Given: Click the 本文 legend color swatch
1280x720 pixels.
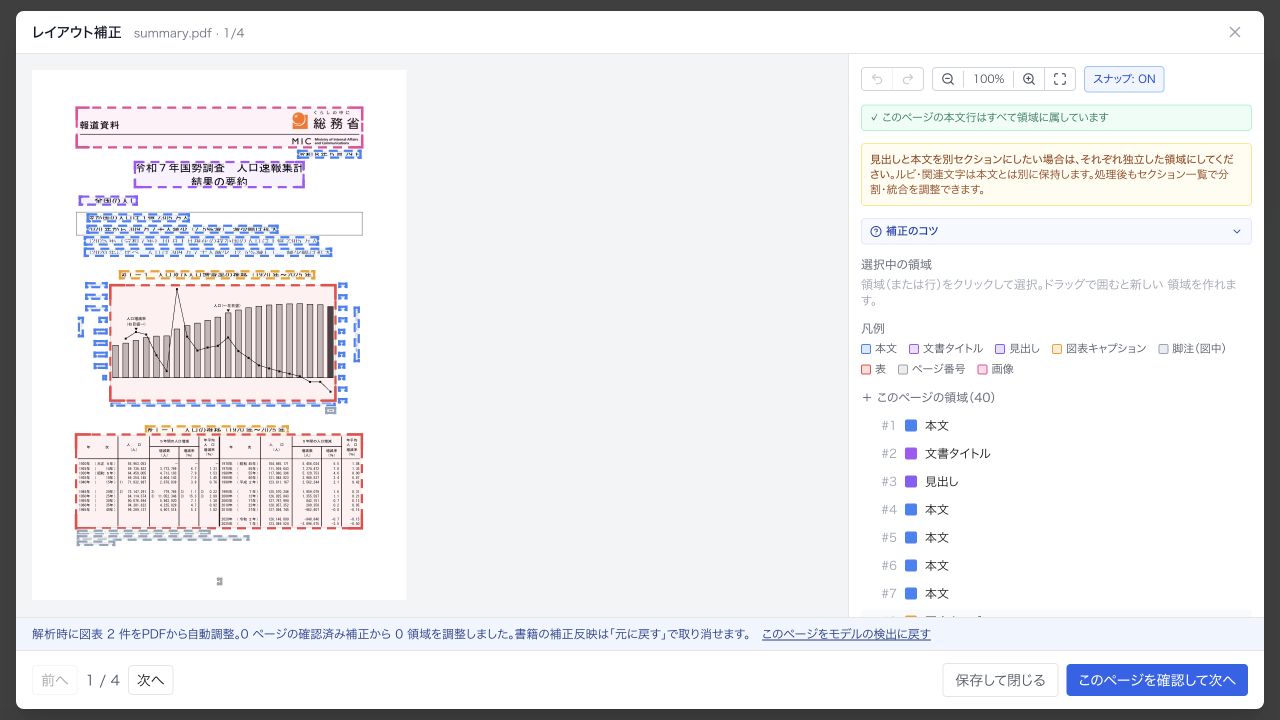Looking at the screenshot, I should tap(866, 349).
